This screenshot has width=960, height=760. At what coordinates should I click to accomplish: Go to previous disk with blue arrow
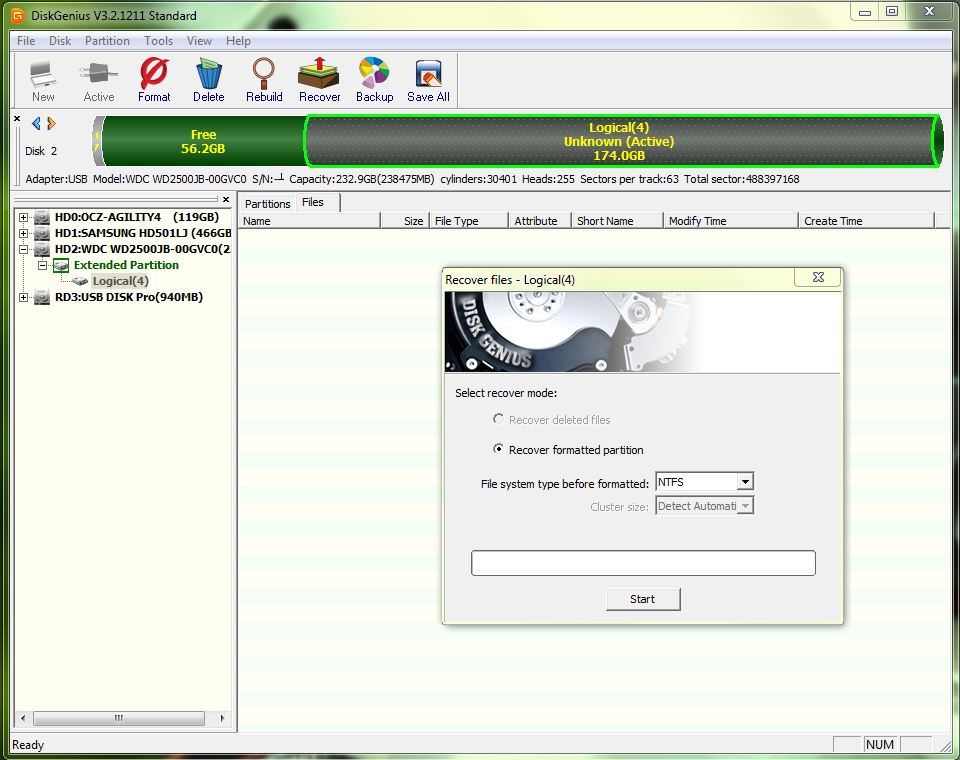(36, 124)
